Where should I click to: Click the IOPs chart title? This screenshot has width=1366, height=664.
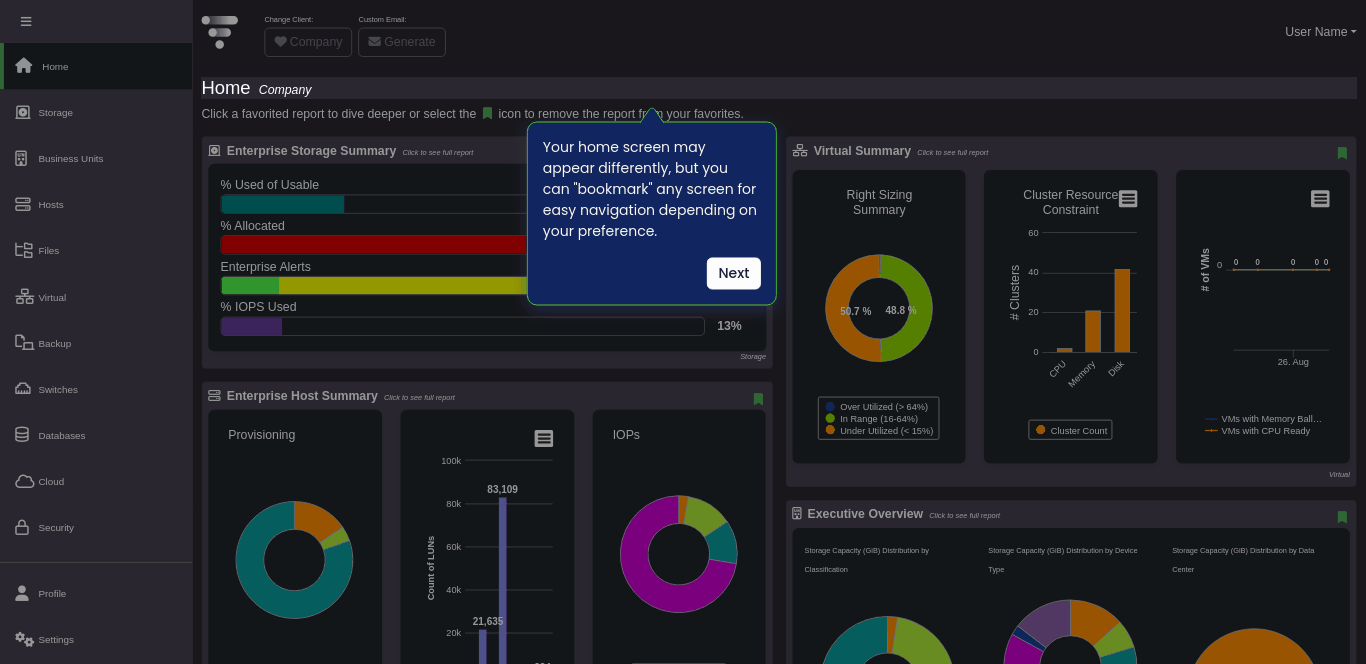coord(626,435)
